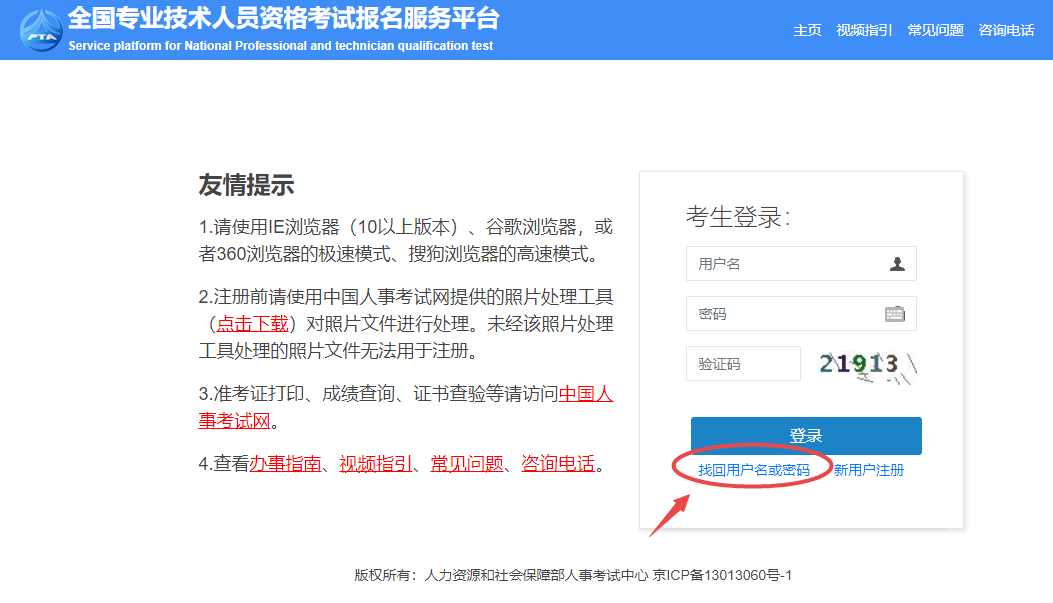Open 视频指引 from the top navigation
The image size is (1053, 603).
863,30
